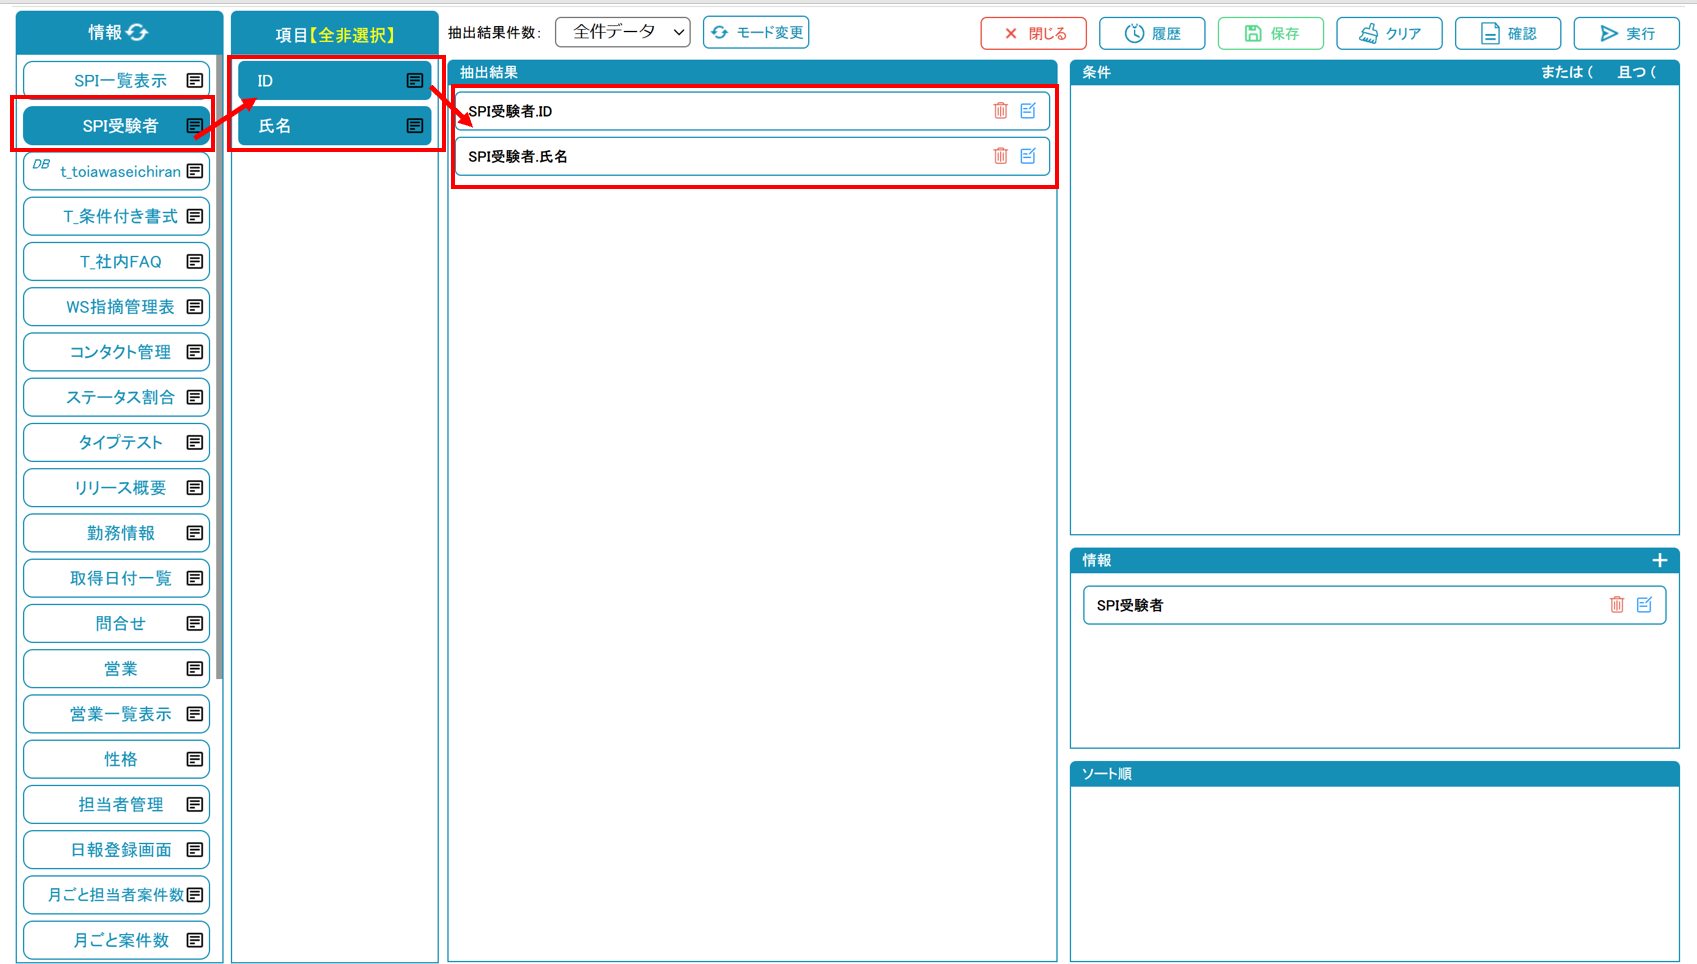
Task: Click または( in 条件 header
Action: [x=1567, y=72]
